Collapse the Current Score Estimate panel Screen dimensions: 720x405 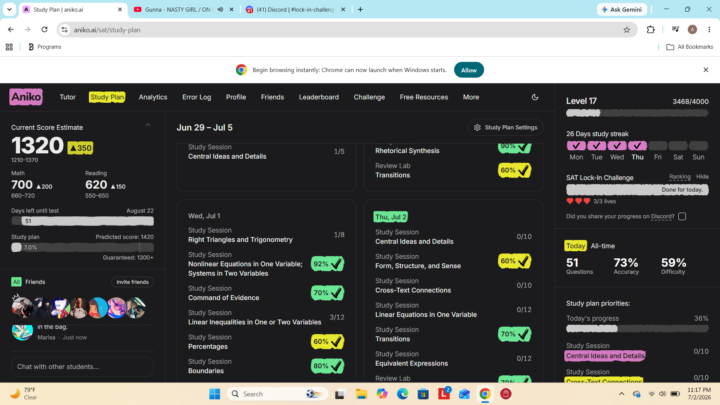click(148, 125)
